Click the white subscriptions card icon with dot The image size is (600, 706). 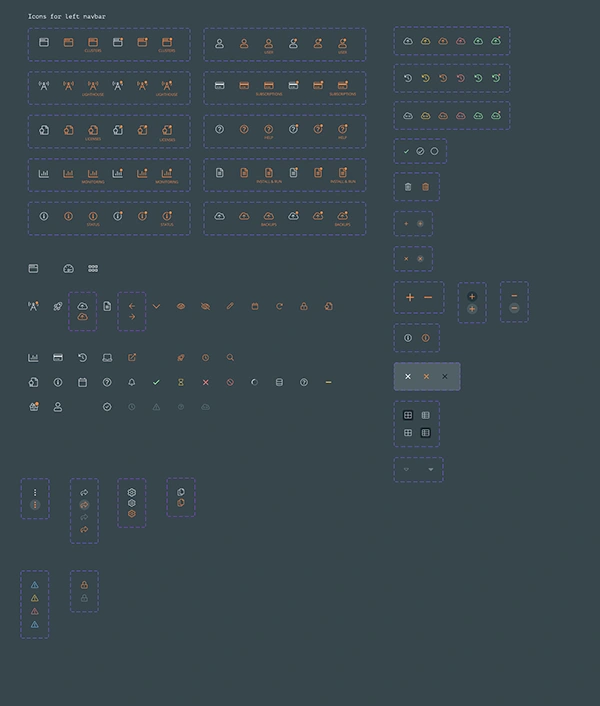coord(293,85)
